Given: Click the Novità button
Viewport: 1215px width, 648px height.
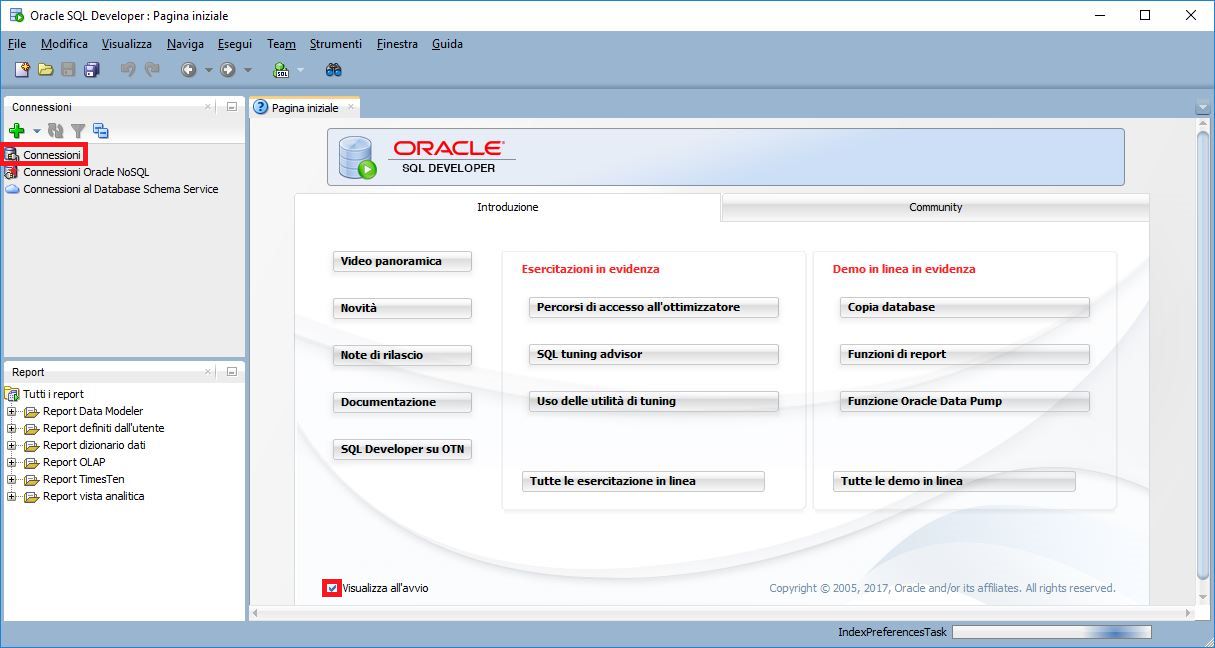Looking at the screenshot, I should [402, 308].
